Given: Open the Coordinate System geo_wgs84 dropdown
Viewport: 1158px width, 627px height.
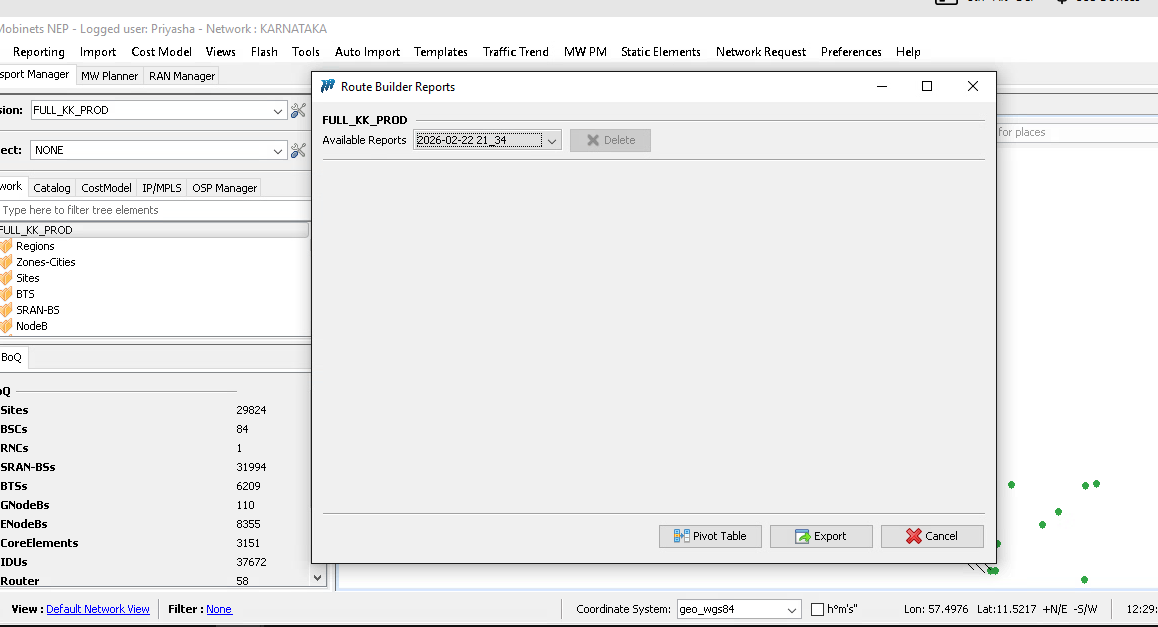Looking at the screenshot, I should [x=739, y=609].
